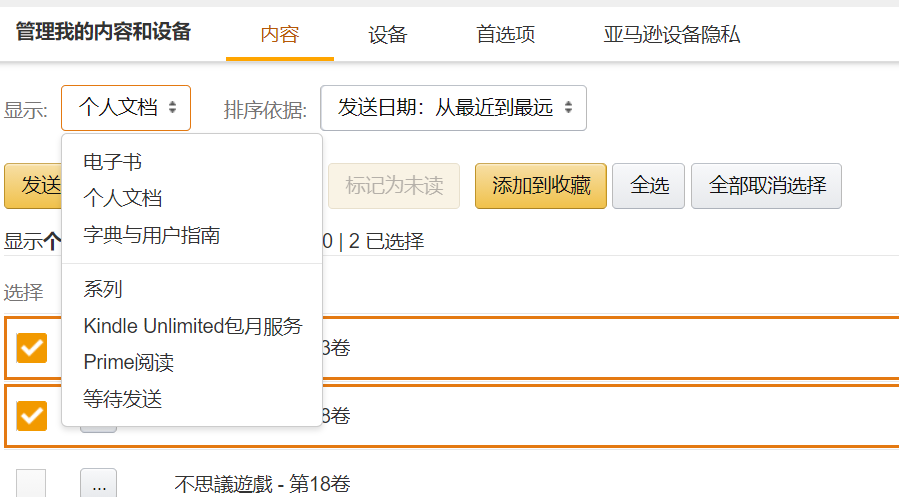Select 电子书 from the dropdown list
Image resolution: width=899 pixels, height=497 pixels.
(x=113, y=162)
